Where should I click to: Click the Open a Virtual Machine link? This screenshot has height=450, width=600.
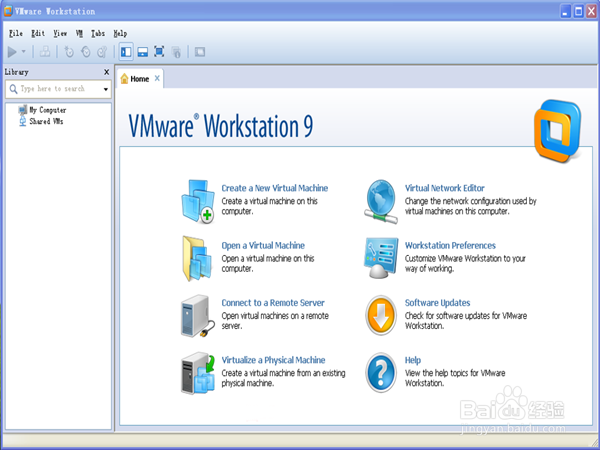pyautogui.click(x=263, y=246)
